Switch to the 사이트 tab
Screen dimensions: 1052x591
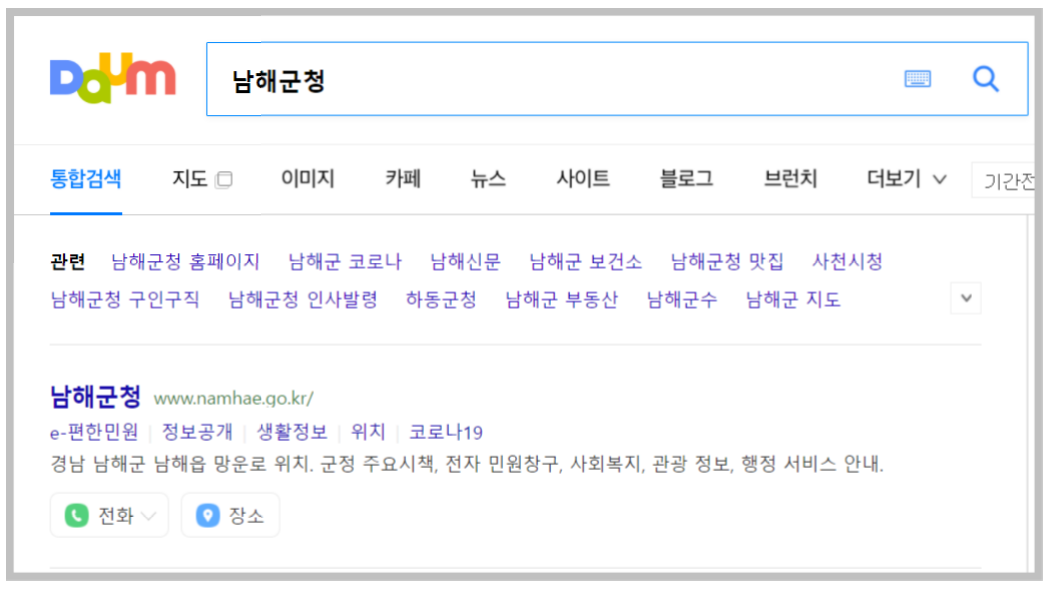pyautogui.click(x=582, y=178)
